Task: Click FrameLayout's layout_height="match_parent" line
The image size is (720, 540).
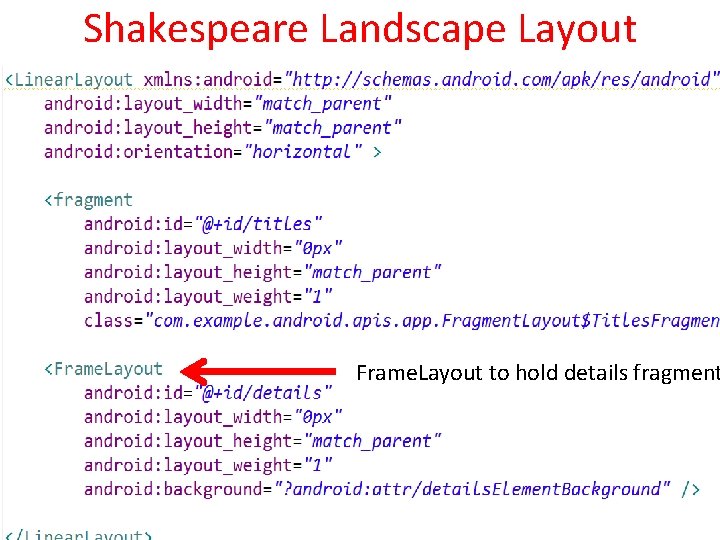Action: 263,441
